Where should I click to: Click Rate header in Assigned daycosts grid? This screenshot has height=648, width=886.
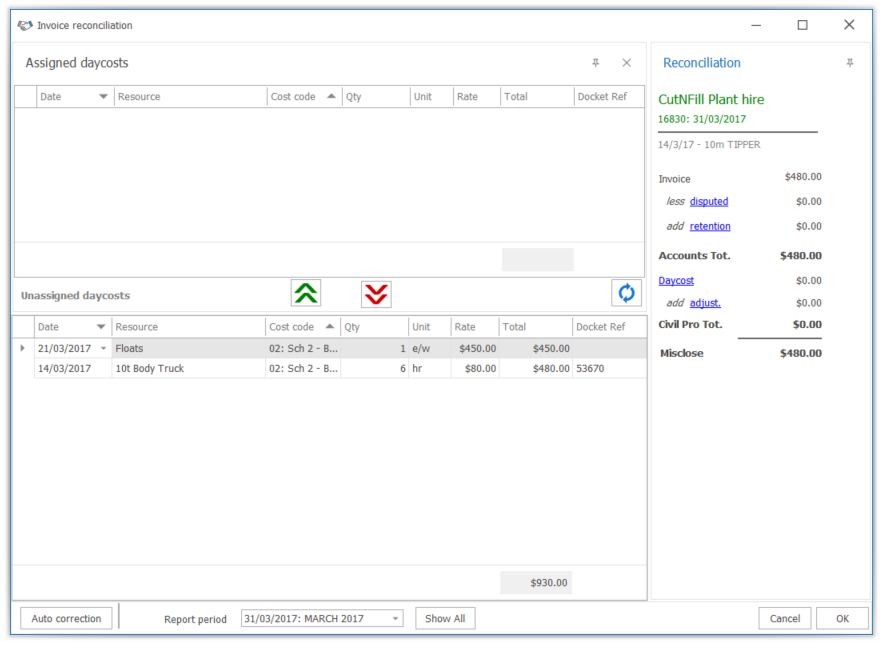[477, 97]
